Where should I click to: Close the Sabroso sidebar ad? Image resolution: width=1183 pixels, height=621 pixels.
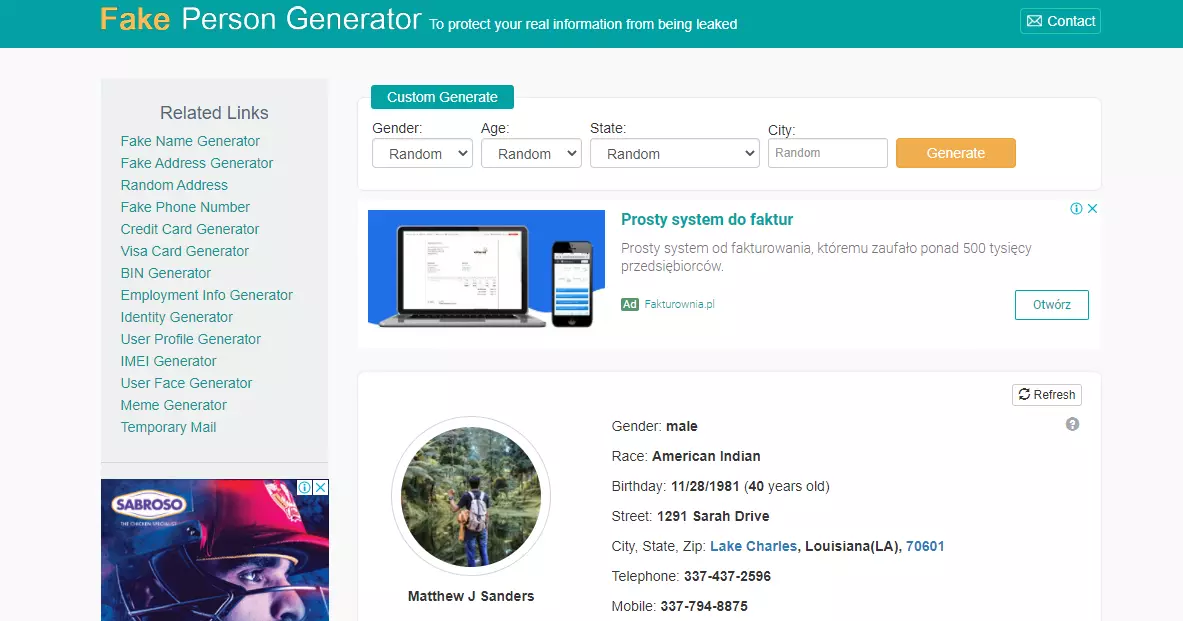click(x=320, y=488)
